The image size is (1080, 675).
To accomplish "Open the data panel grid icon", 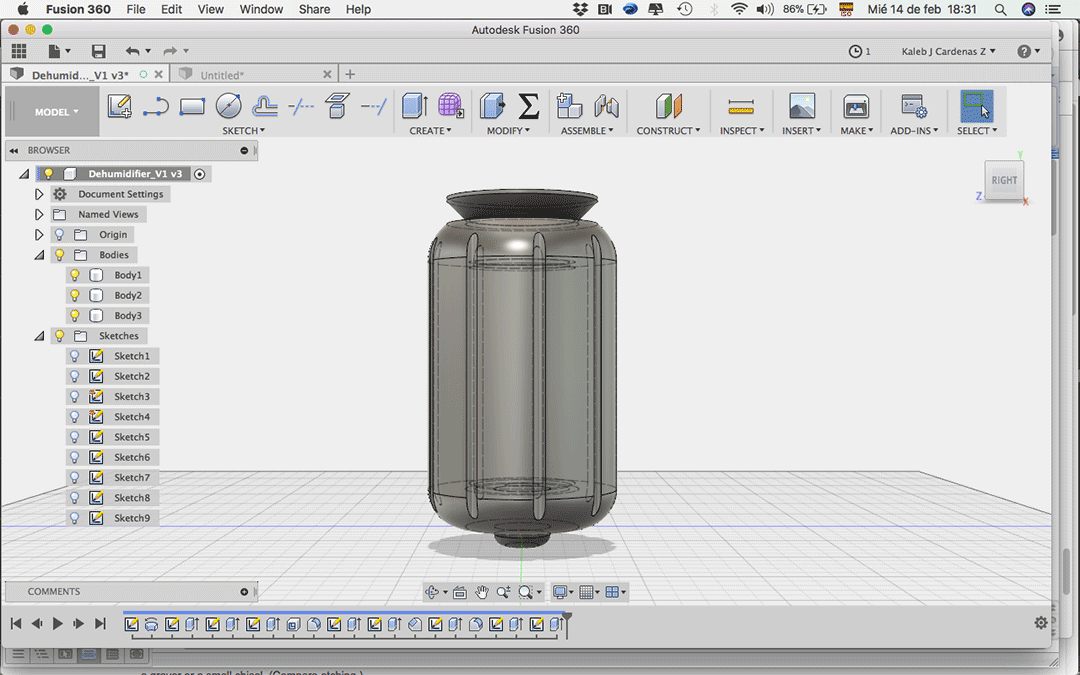I will click(x=19, y=51).
